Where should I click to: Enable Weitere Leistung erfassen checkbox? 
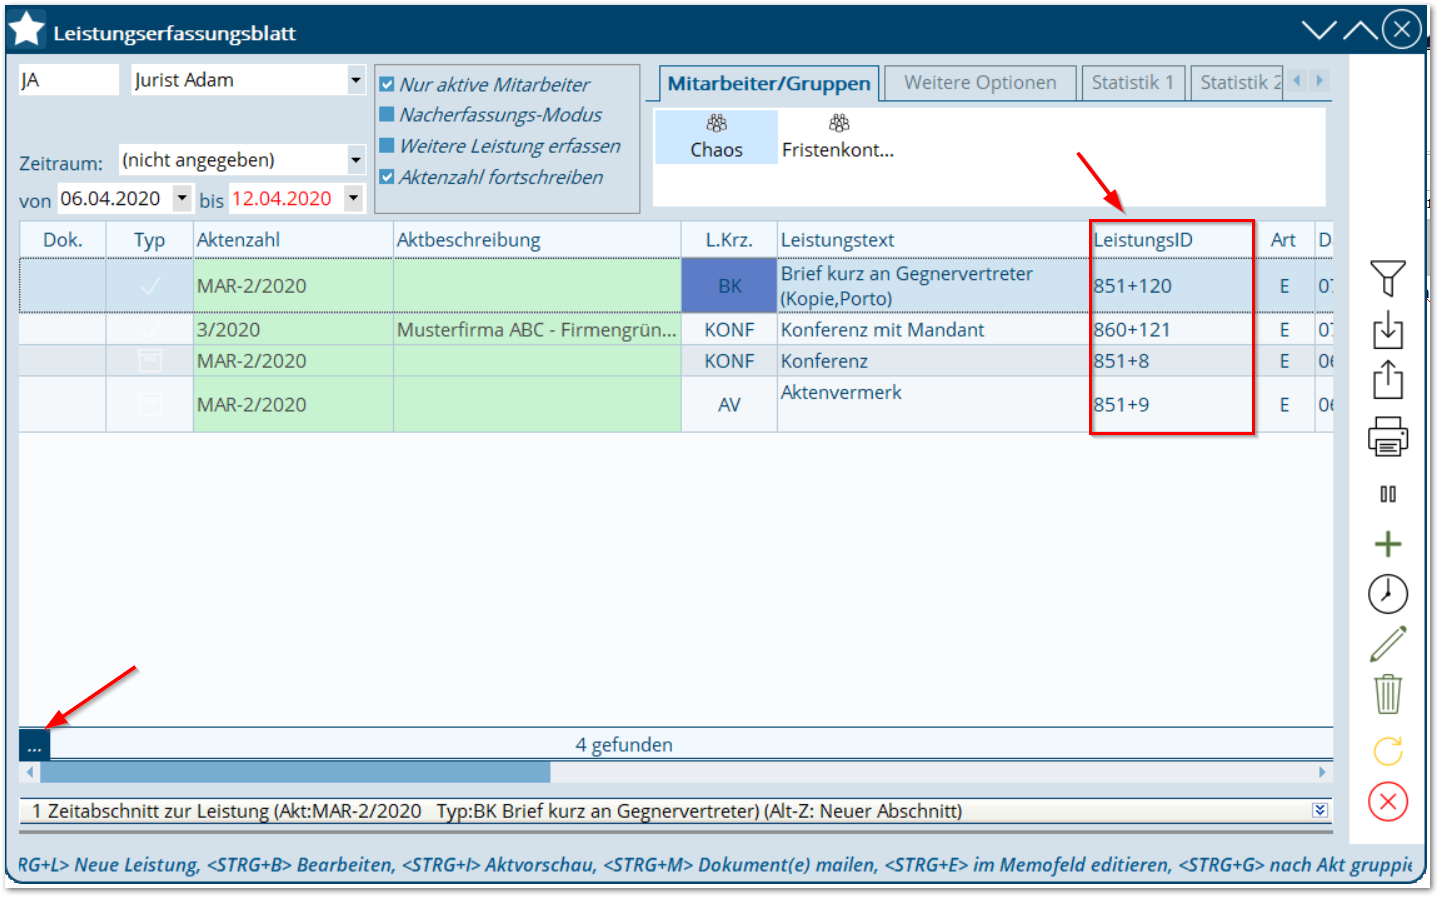[387, 146]
